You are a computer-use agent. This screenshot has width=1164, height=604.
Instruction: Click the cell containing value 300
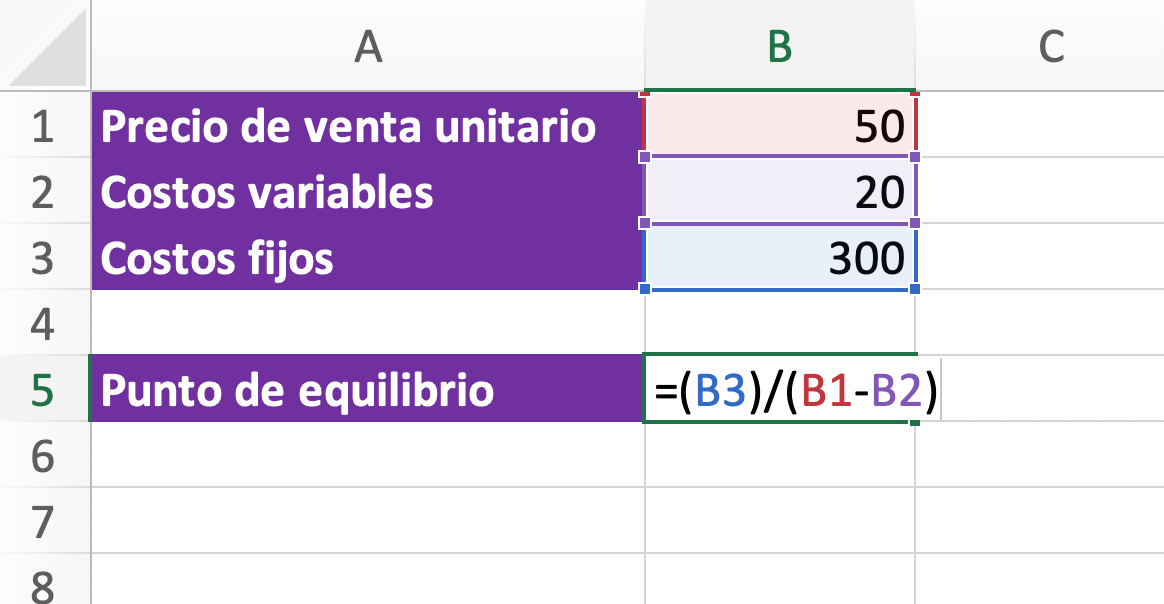coord(780,258)
